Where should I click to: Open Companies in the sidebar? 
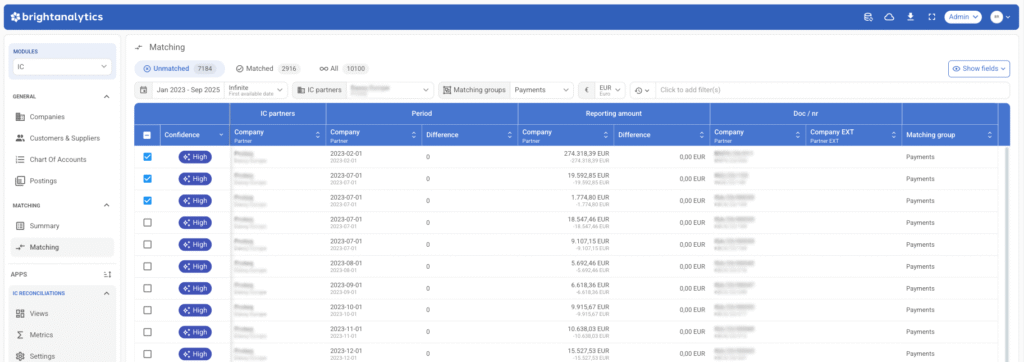tap(62, 117)
